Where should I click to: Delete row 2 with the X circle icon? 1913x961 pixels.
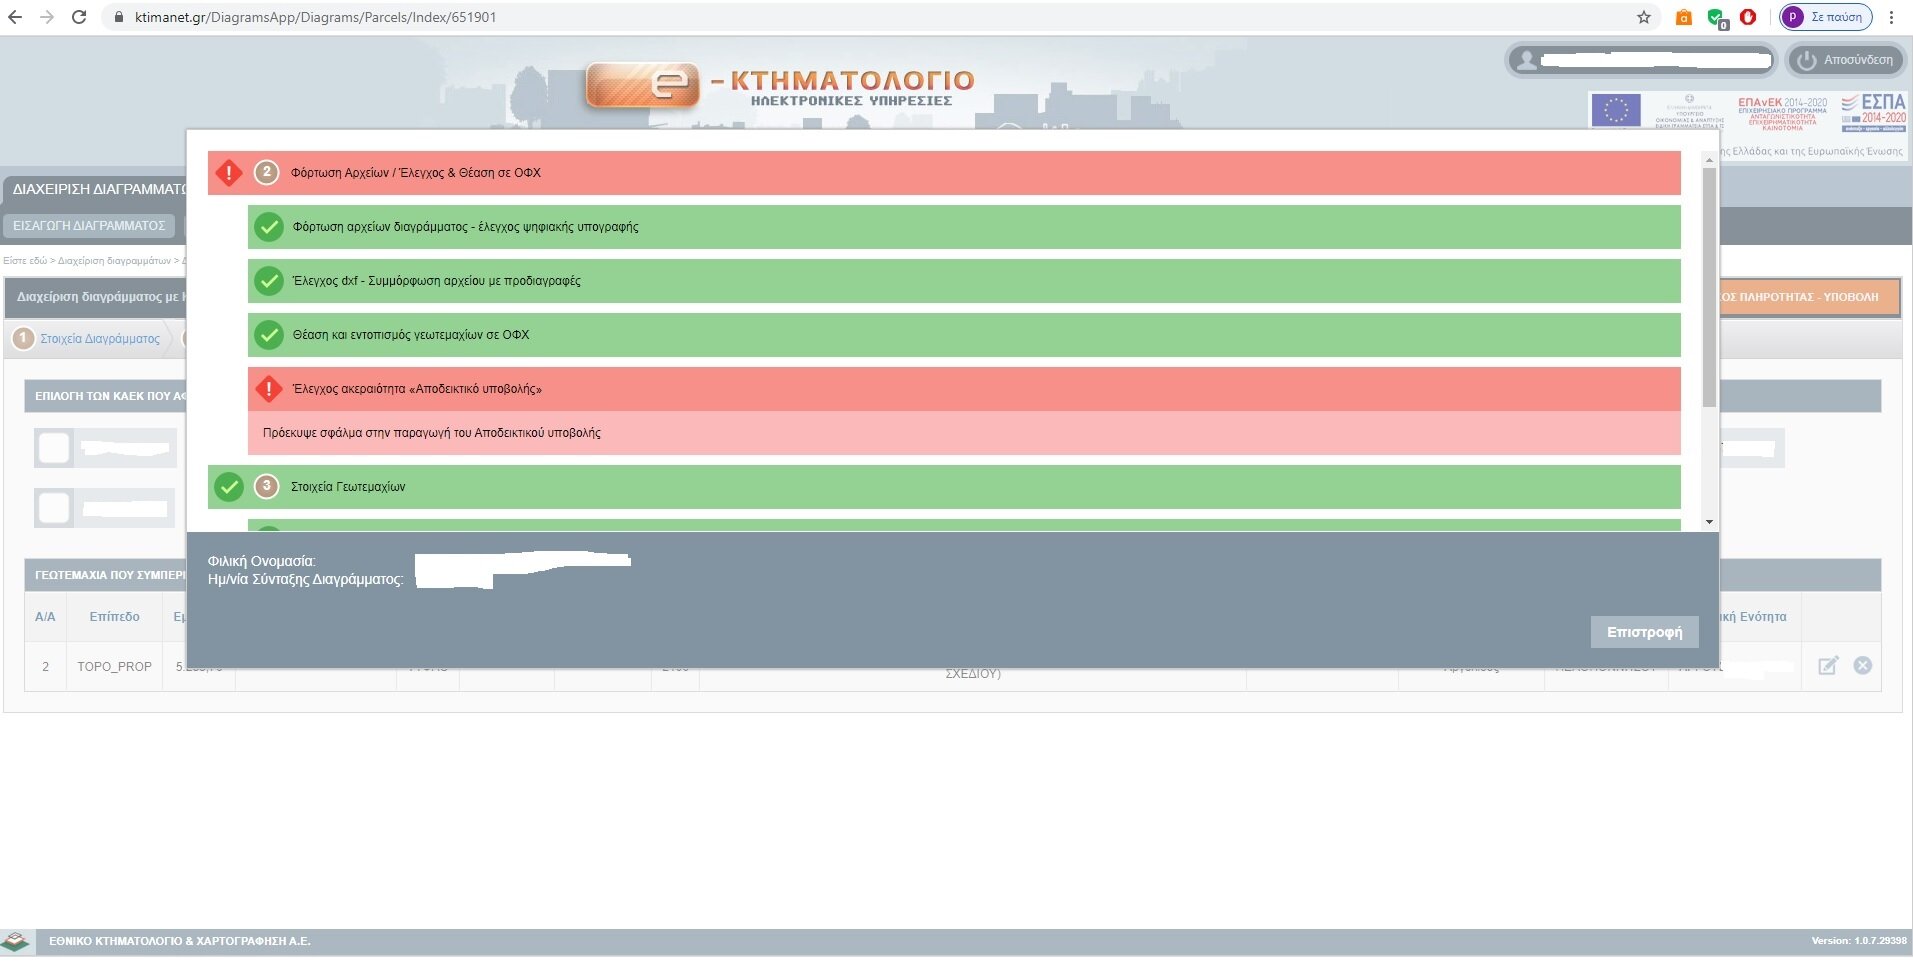pos(1863,666)
